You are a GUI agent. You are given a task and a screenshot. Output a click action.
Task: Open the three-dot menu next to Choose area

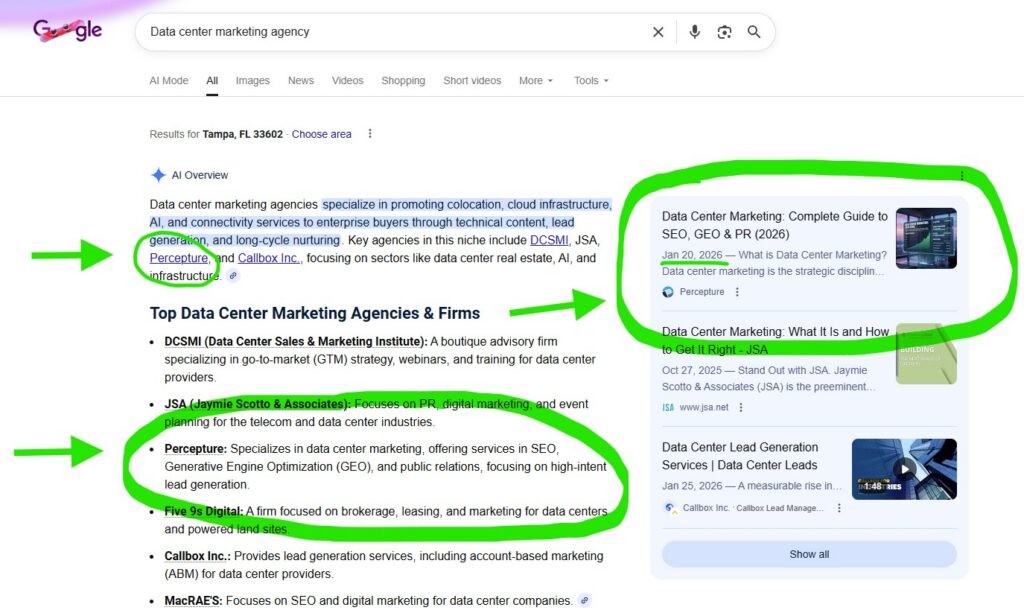(370, 133)
